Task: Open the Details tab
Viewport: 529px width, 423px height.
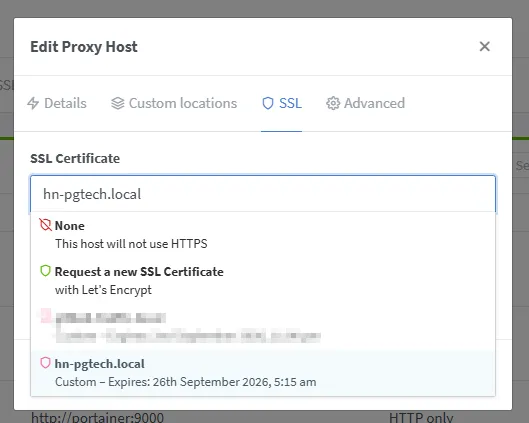Action: [x=57, y=104]
